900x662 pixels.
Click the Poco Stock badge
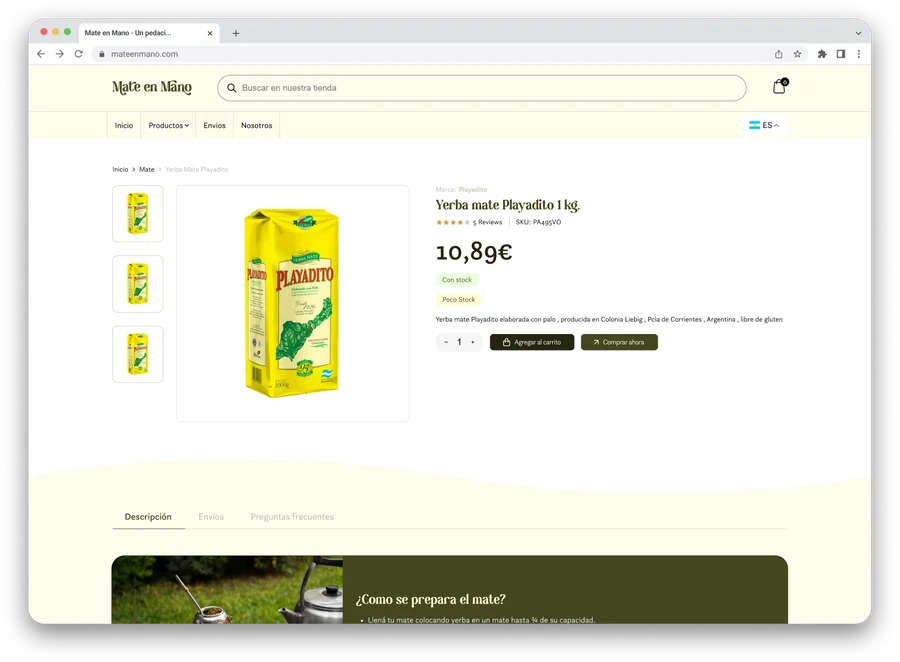[459, 300]
